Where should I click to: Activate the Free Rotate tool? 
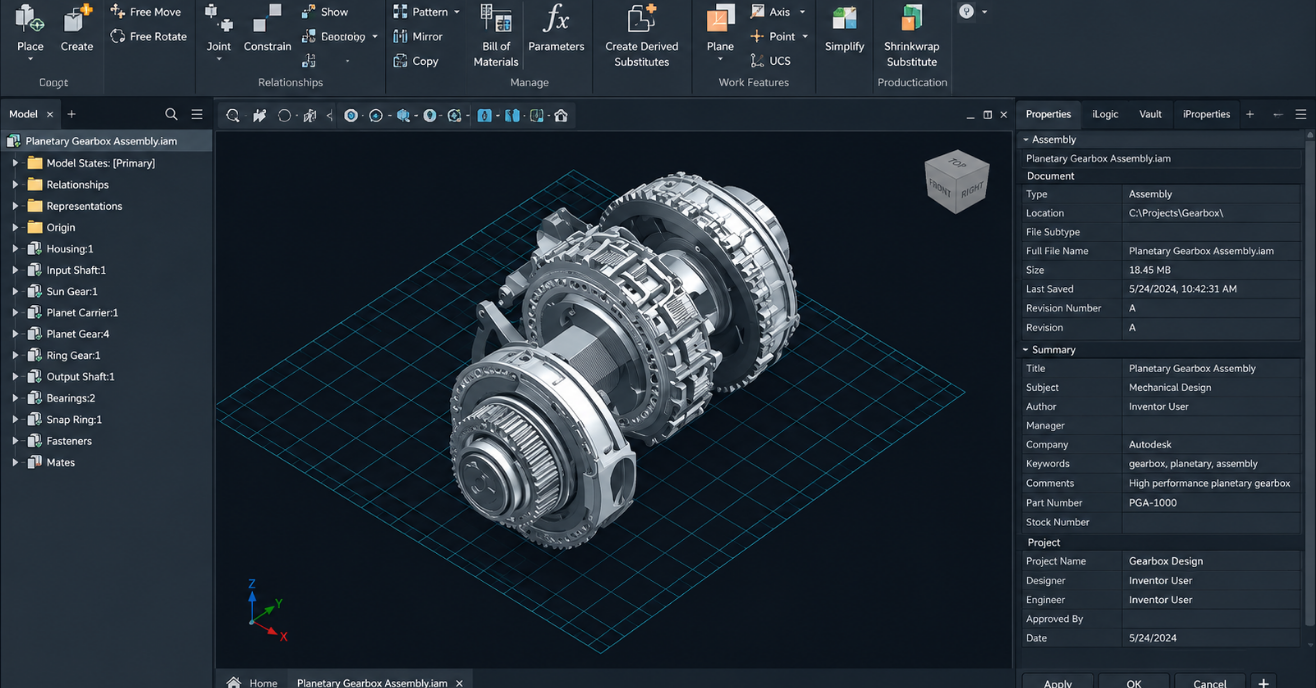point(148,36)
